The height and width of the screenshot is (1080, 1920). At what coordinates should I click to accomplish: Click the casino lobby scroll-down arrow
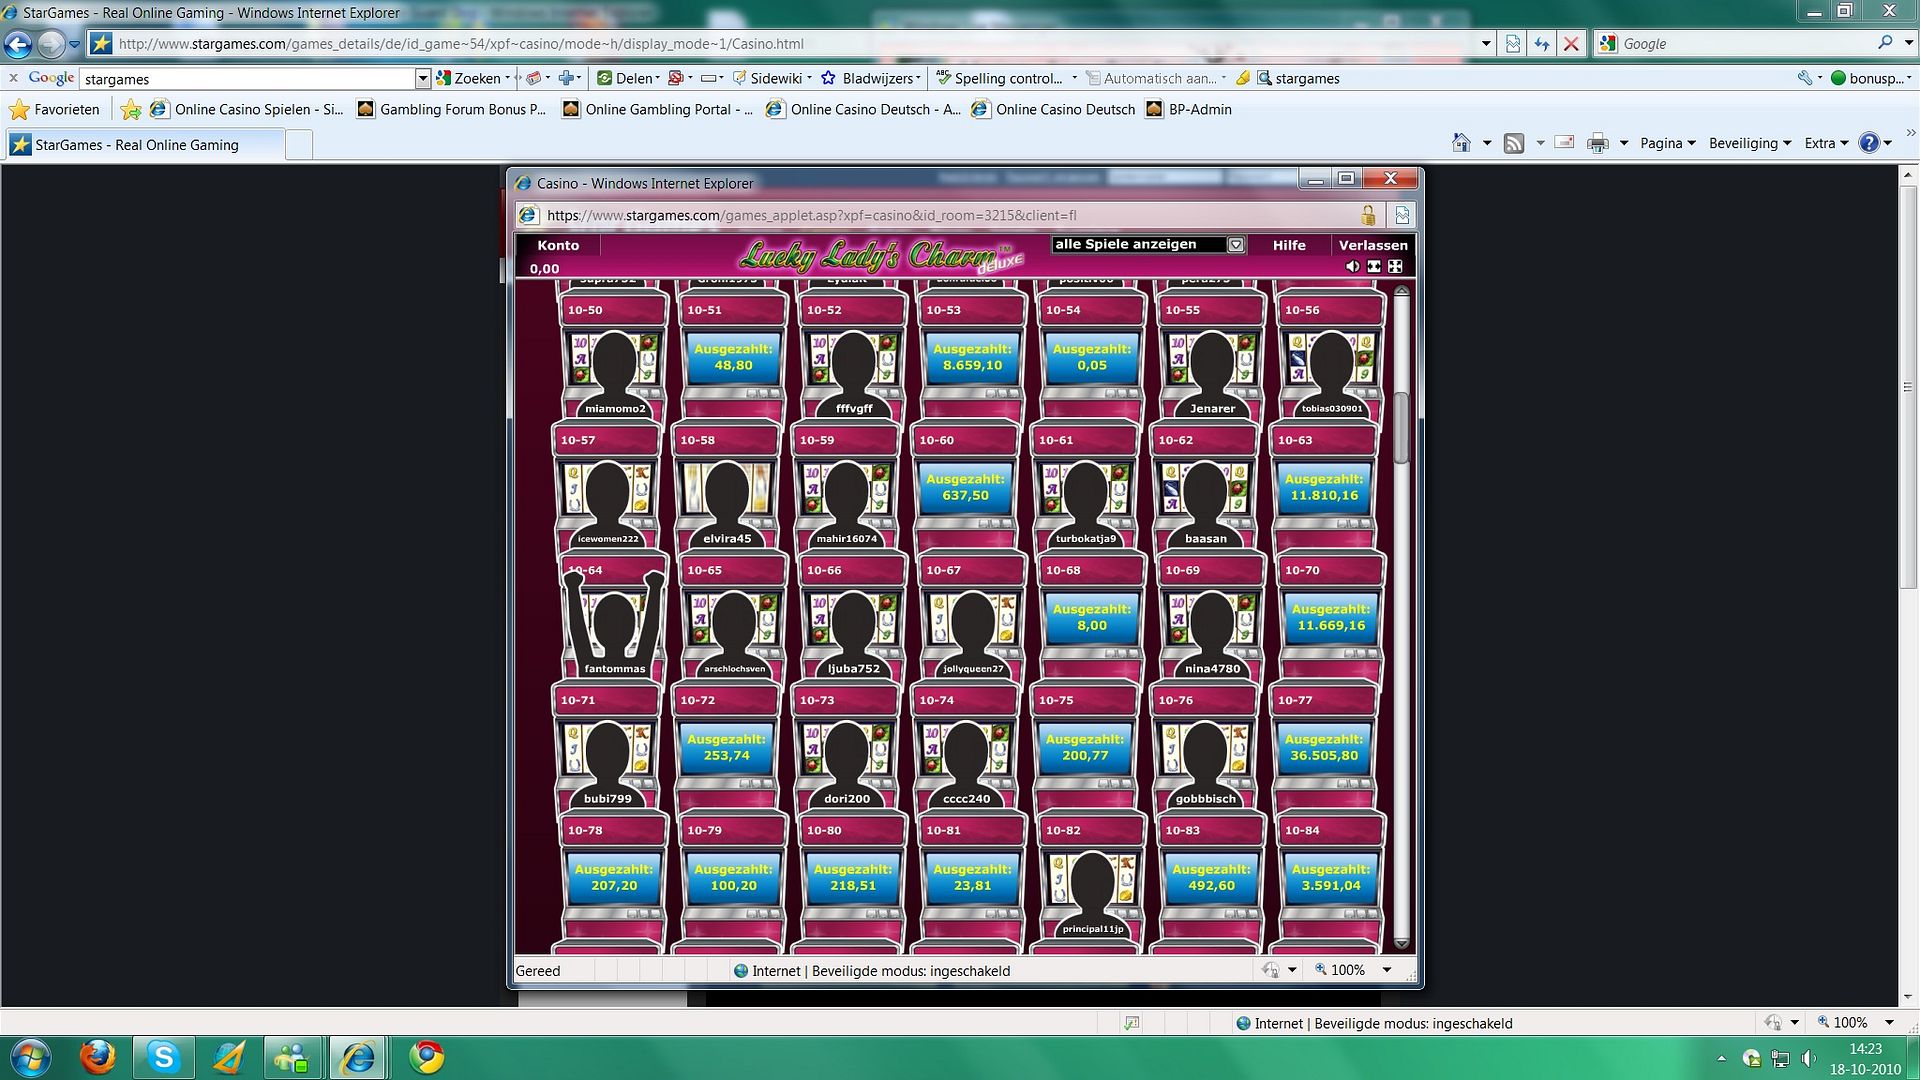point(1401,943)
